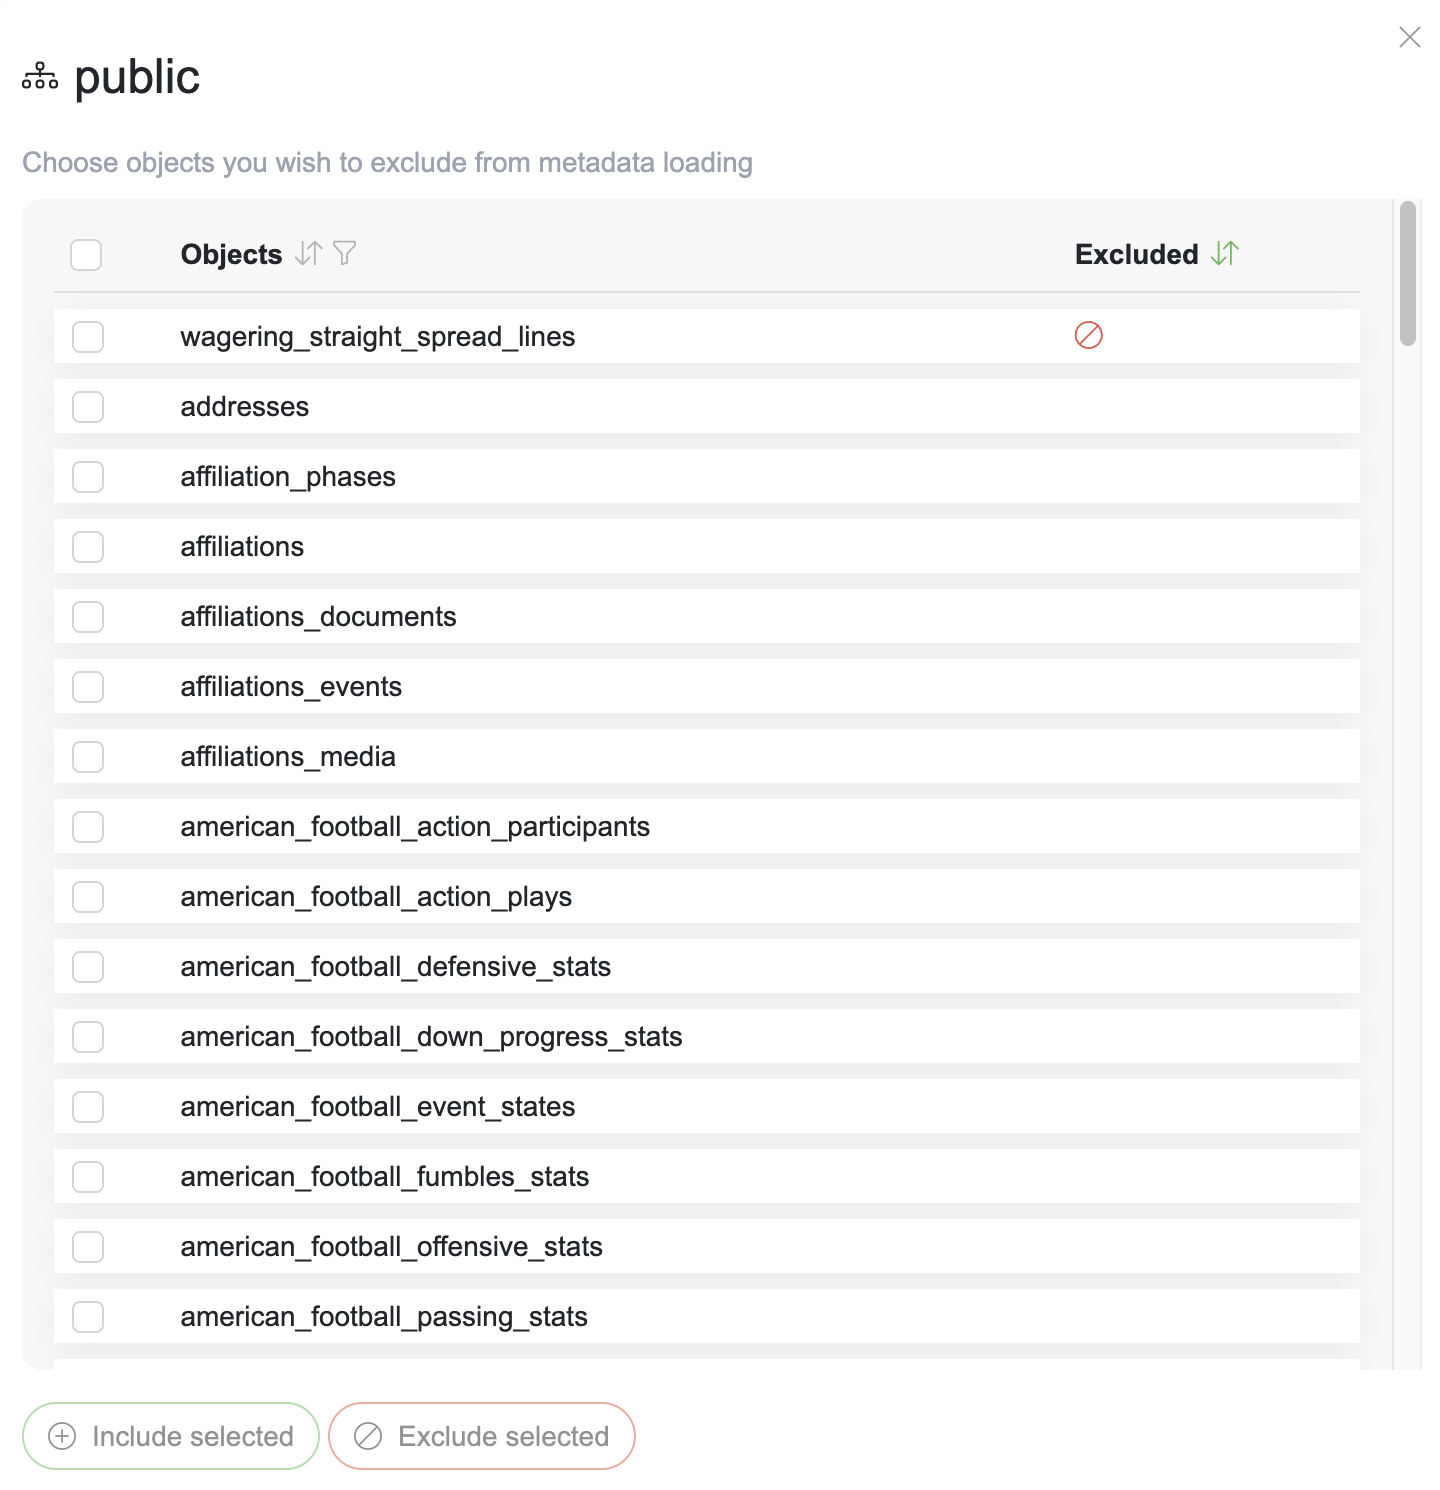Viewport: 1440px width, 1490px height.
Task: Click the vertical scrollbar thumb
Action: pyautogui.click(x=1407, y=272)
